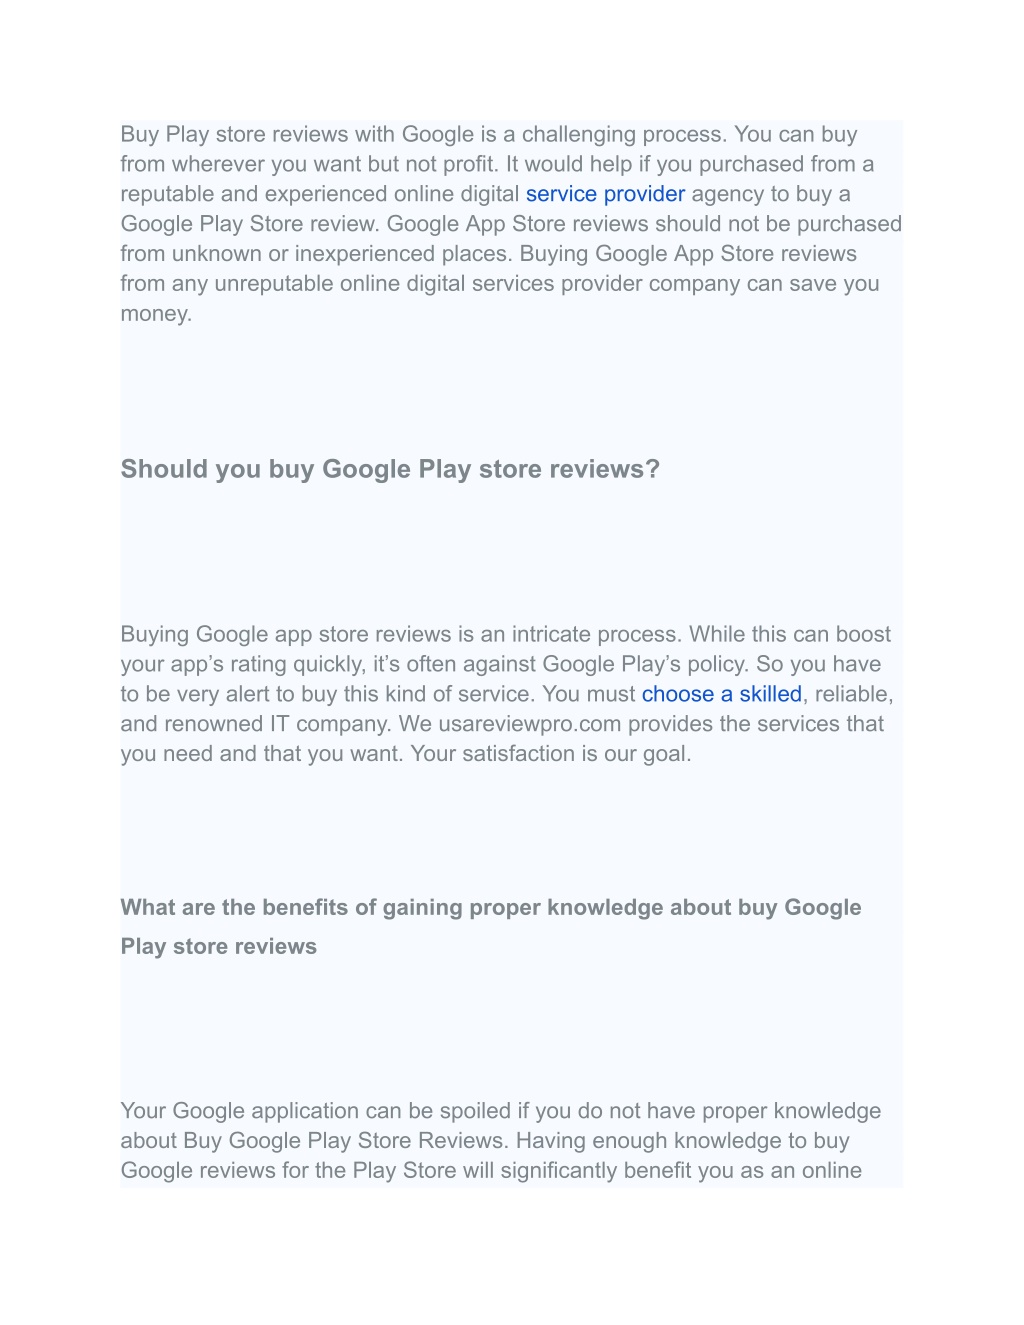Viewport: 1024px width, 1325px height.
Task: Click the line beginning "reputable and experienced online digital"
Action: 486,194
